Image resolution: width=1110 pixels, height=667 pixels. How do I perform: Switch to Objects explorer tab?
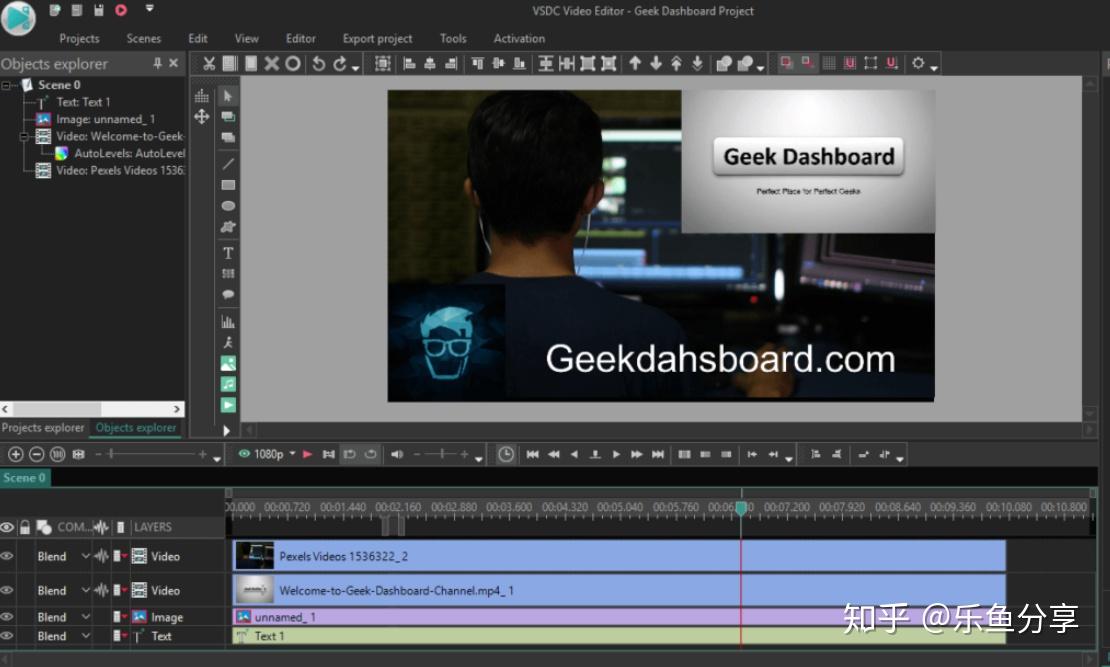(x=136, y=428)
